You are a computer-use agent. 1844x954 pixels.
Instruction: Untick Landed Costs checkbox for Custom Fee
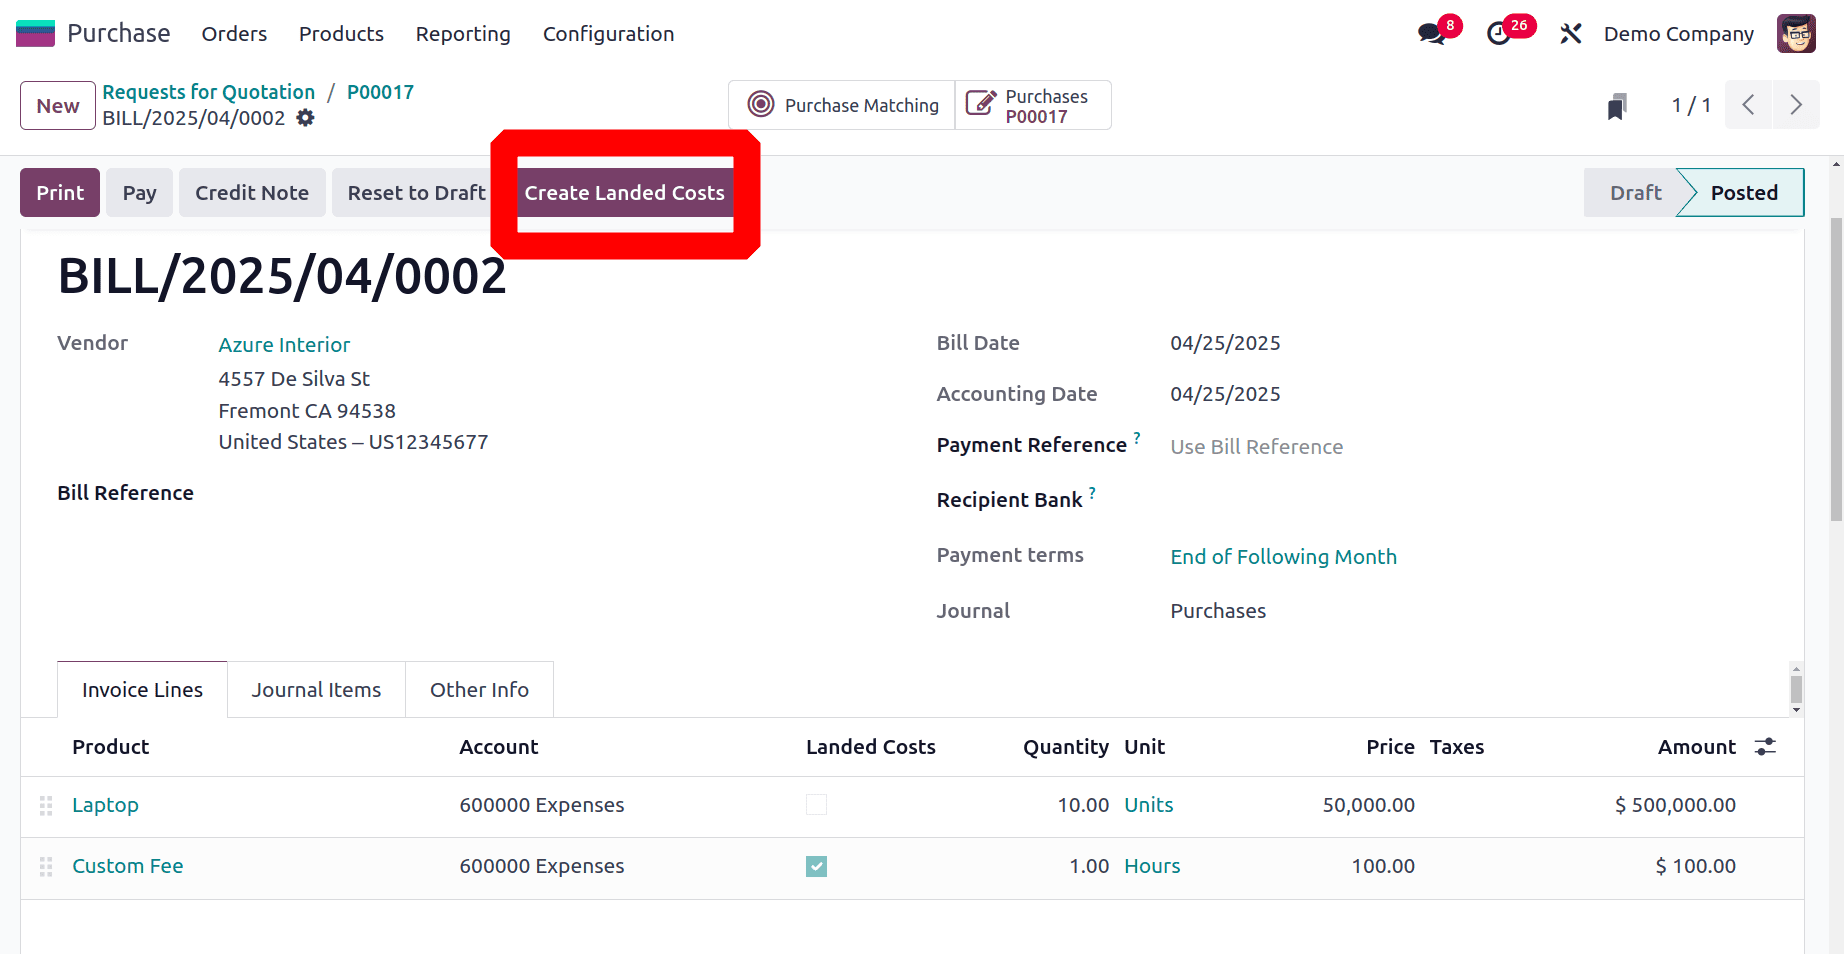[x=817, y=866]
